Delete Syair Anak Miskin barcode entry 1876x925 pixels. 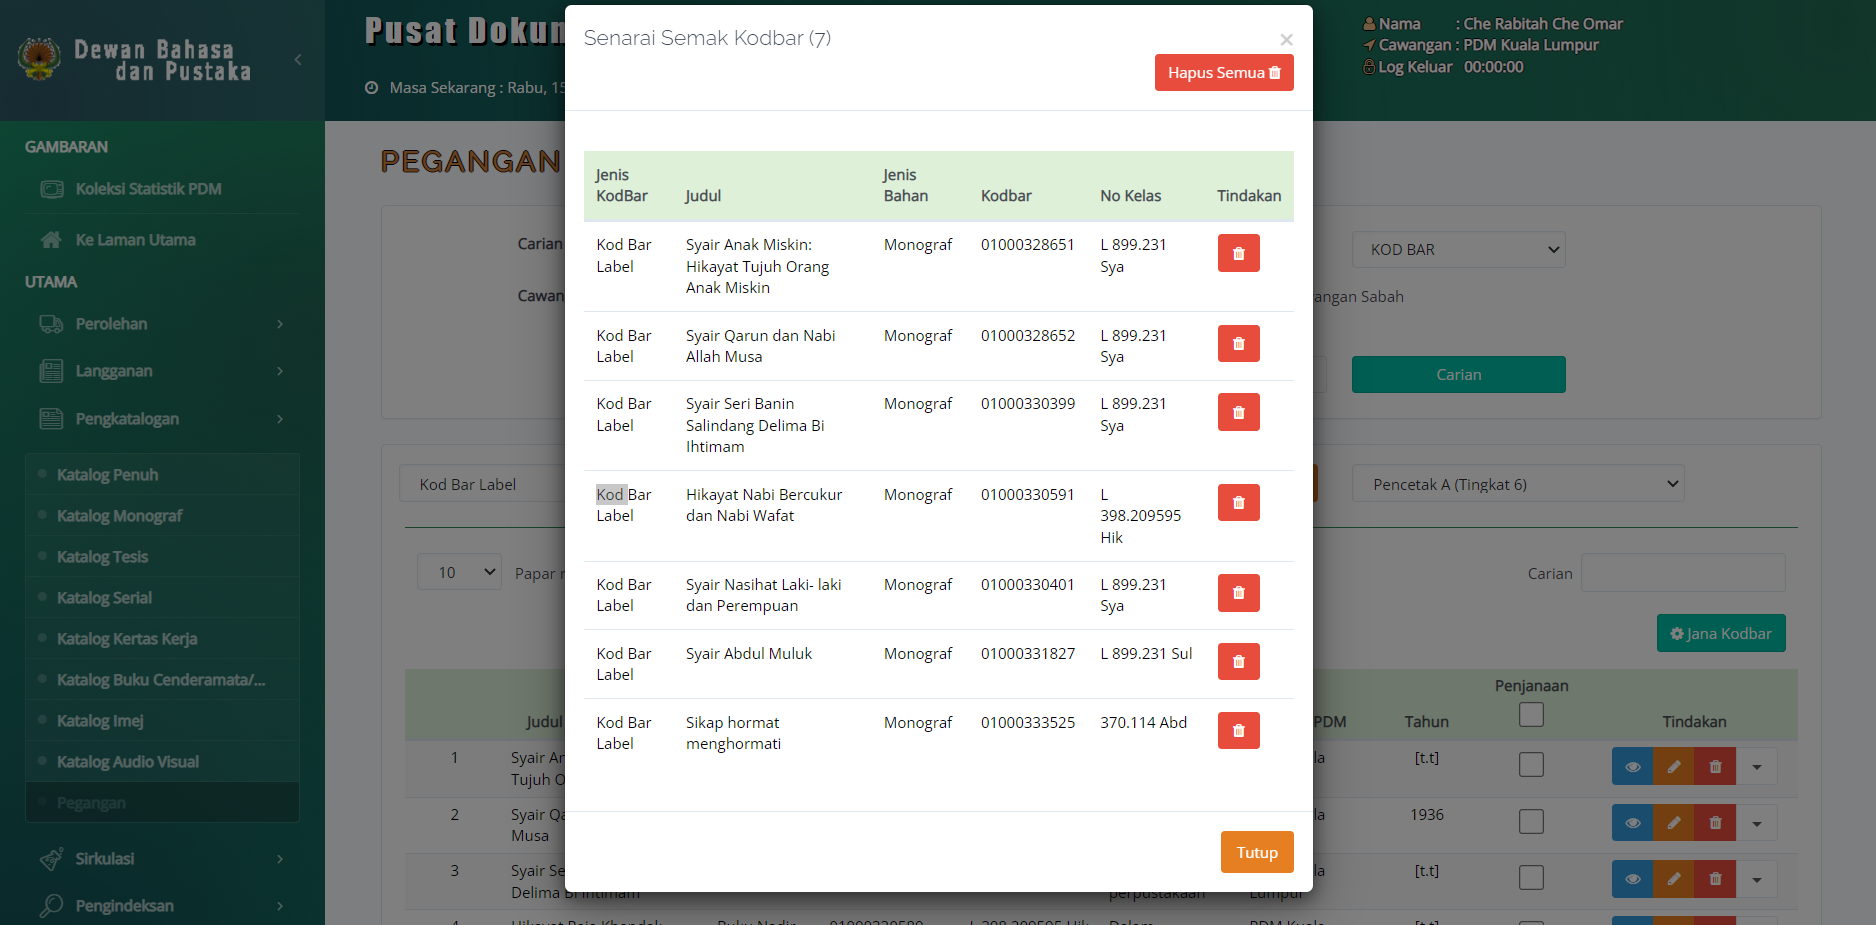tap(1238, 253)
